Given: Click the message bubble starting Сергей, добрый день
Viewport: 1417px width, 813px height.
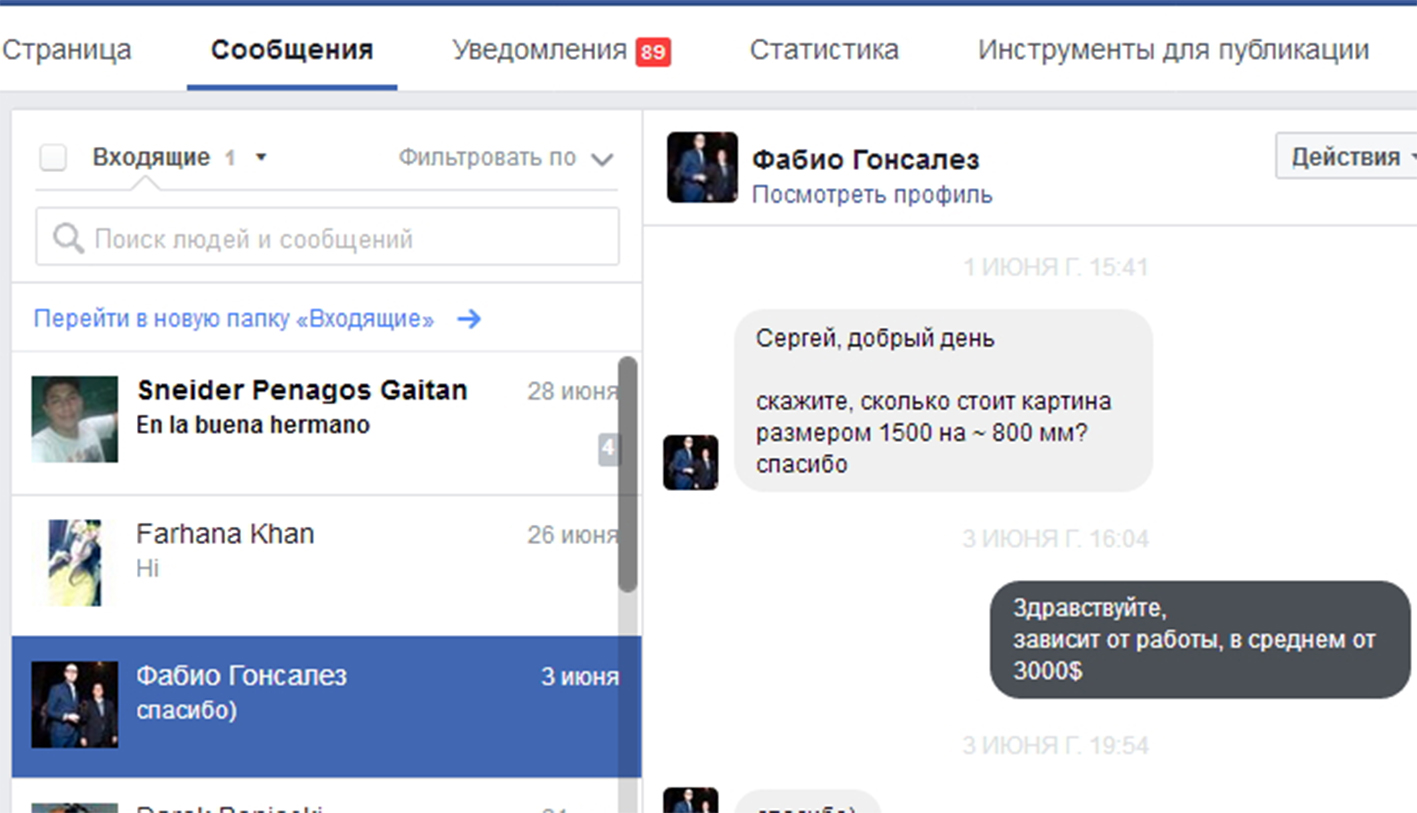Looking at the screenshot, I should click(x=943, y=401).
